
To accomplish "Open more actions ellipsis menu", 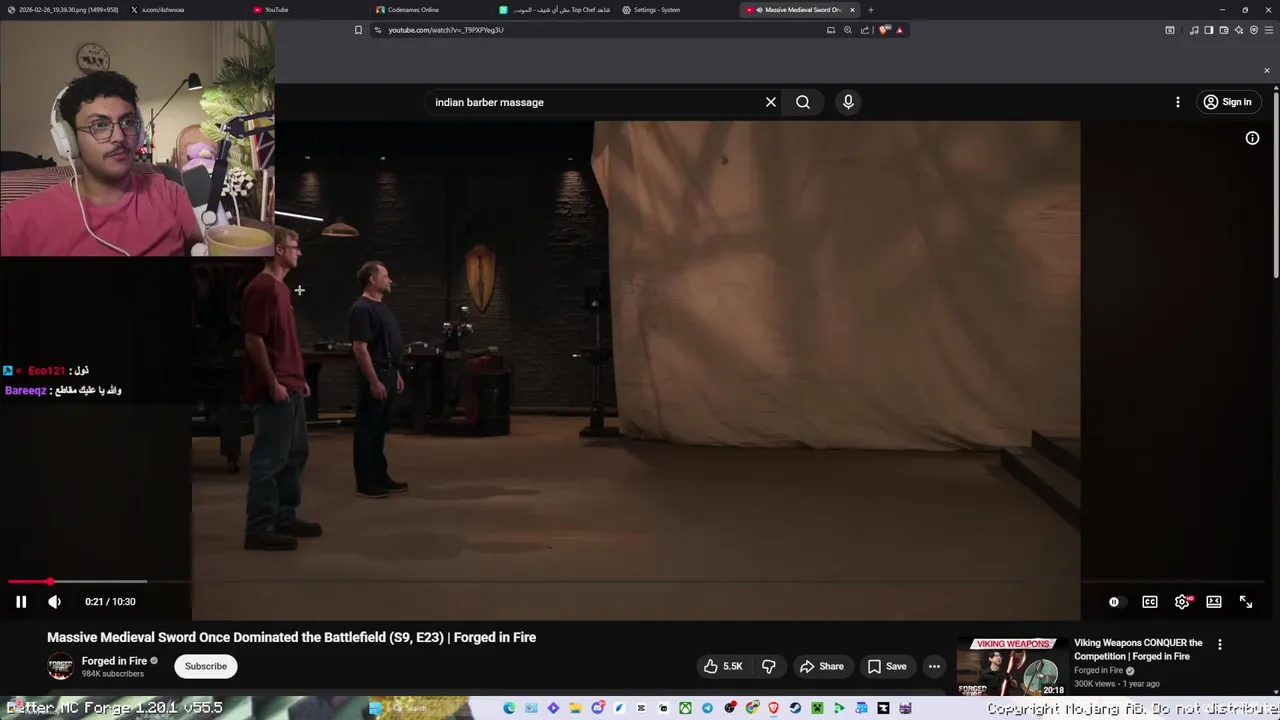I will 934,666.
